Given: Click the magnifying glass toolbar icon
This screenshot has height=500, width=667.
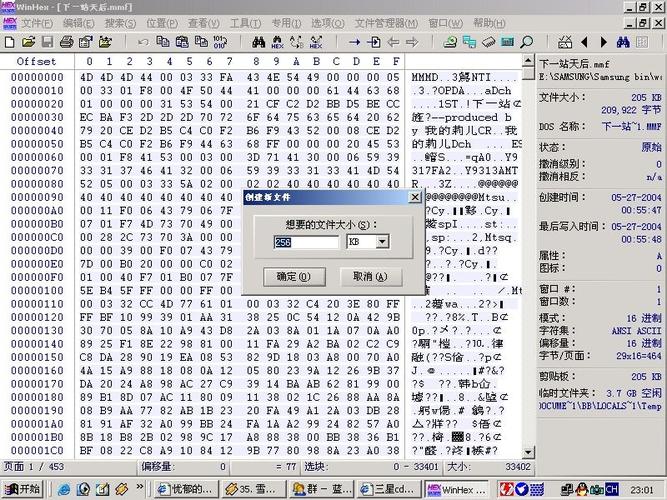Looking at the screenshot, I should point(526,42).
